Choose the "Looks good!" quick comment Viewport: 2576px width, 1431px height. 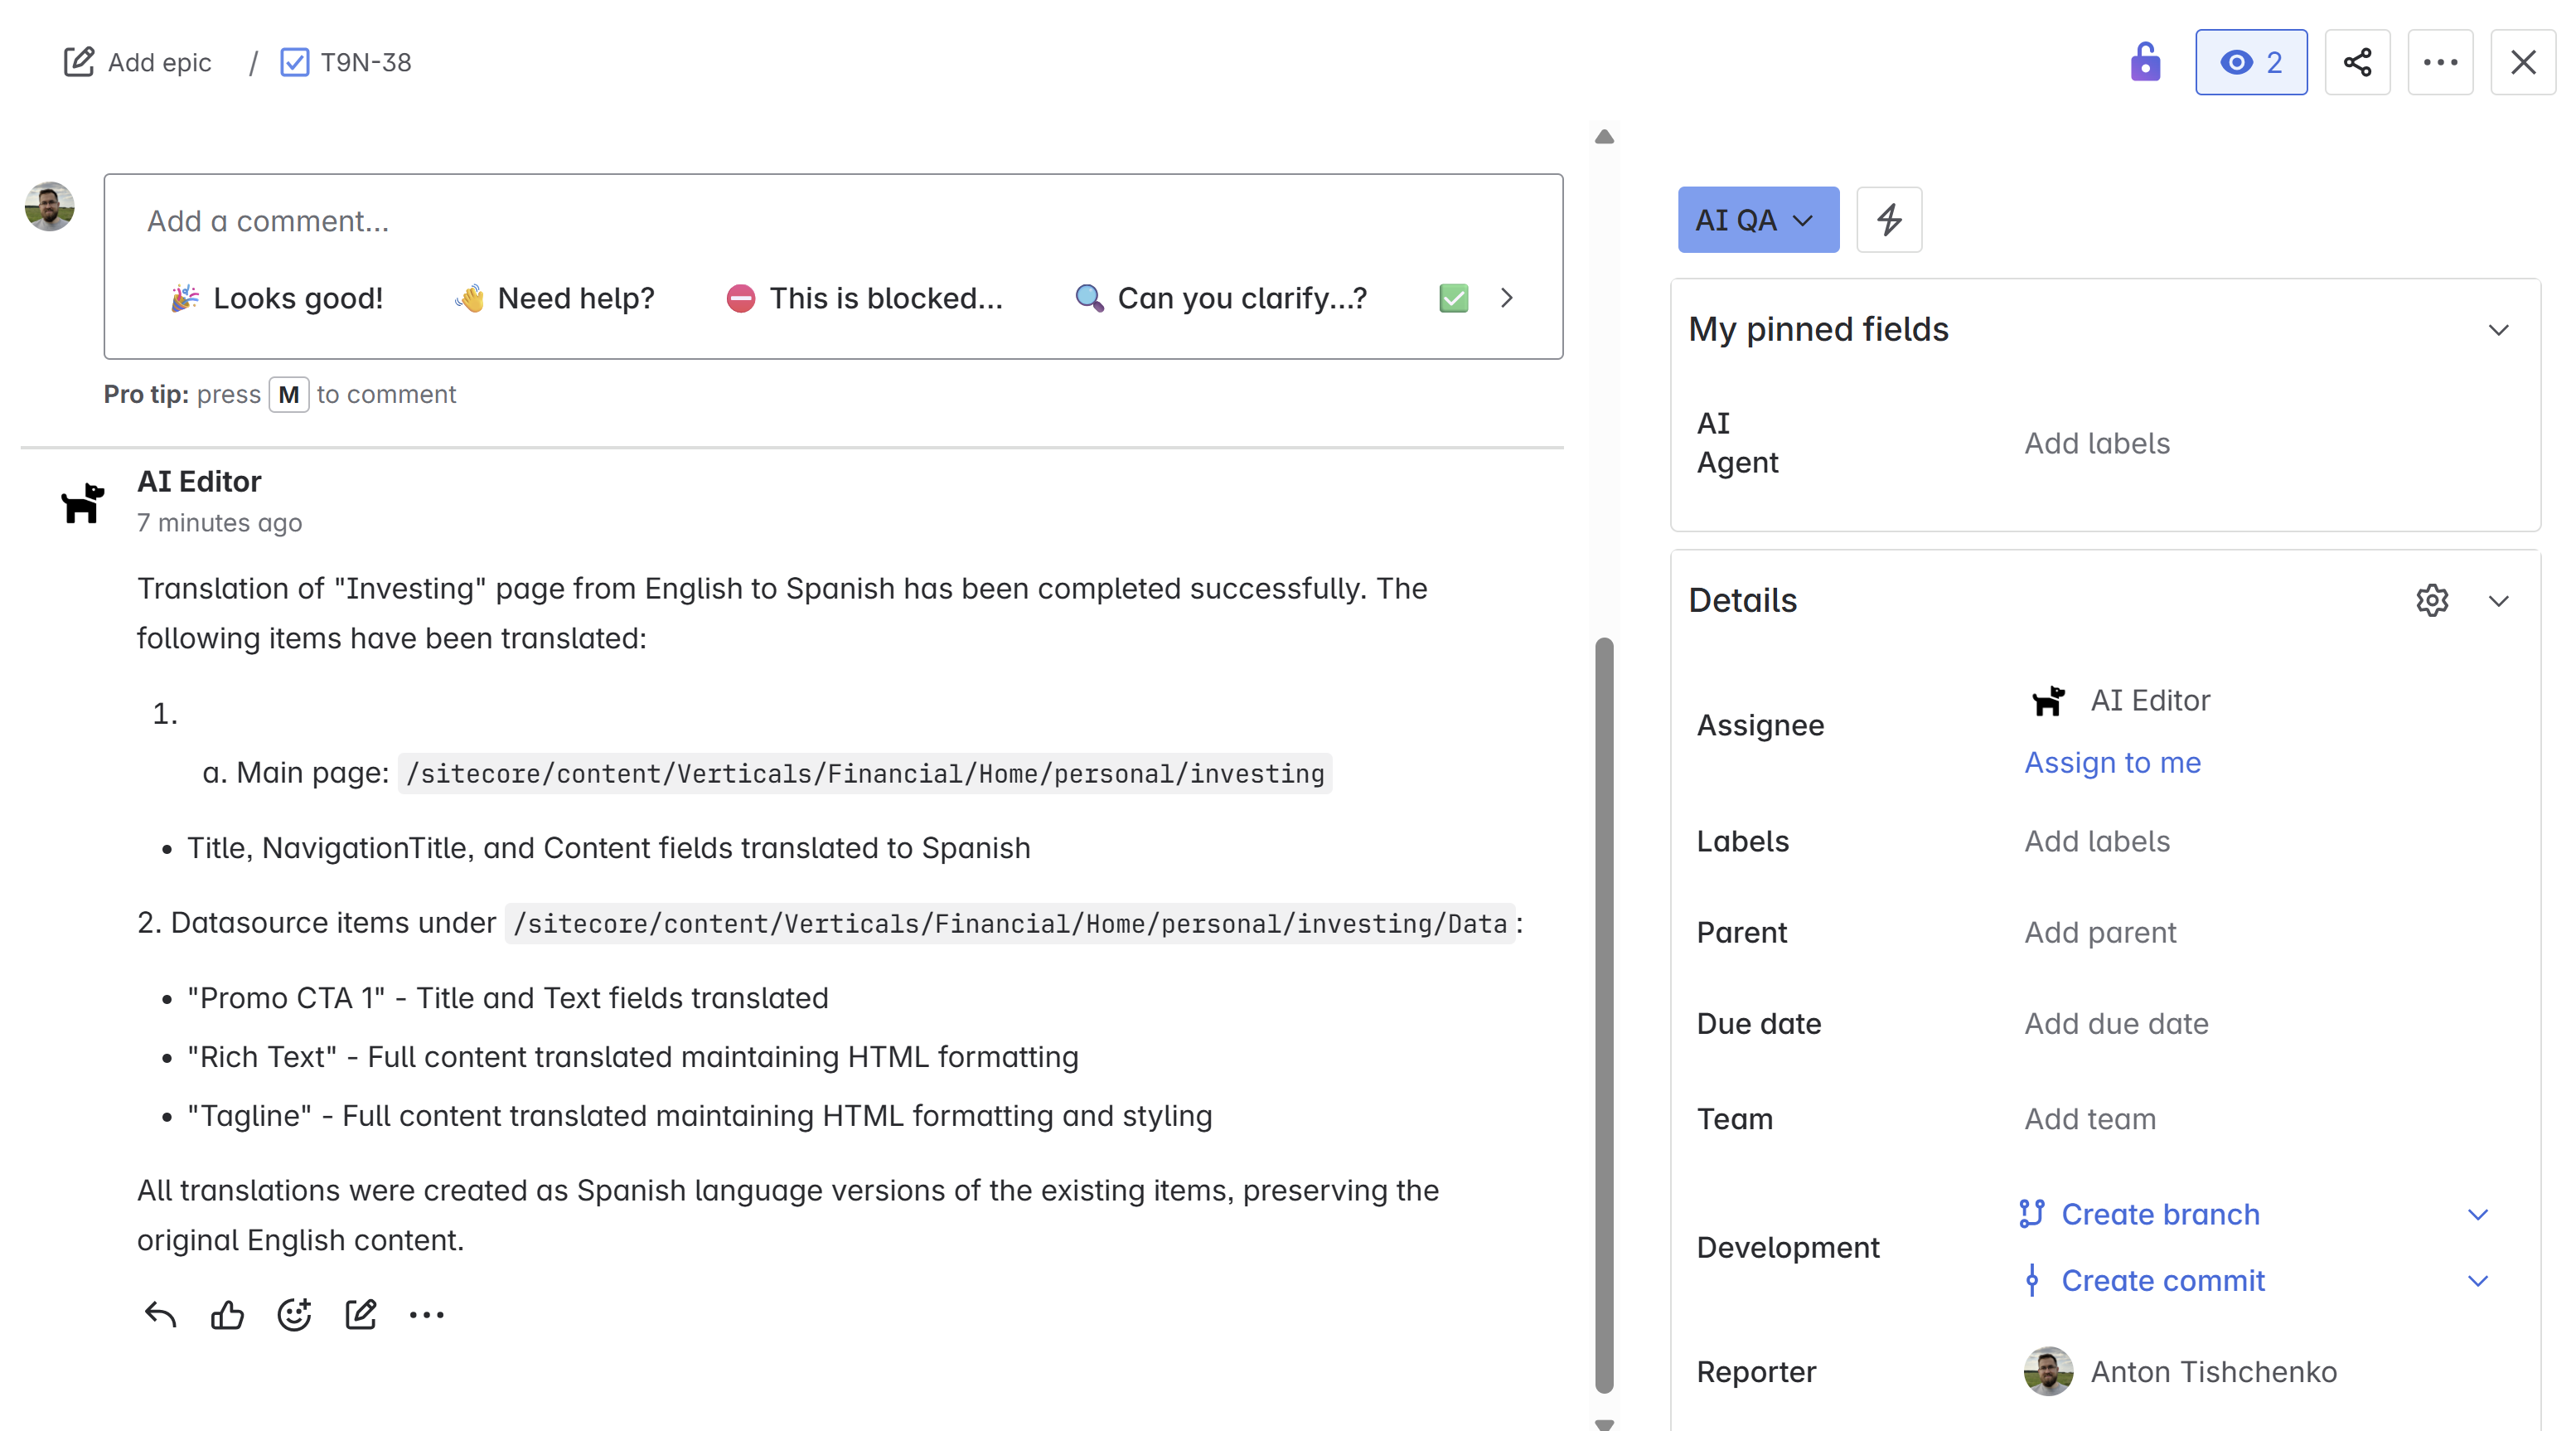coord(278,298)
